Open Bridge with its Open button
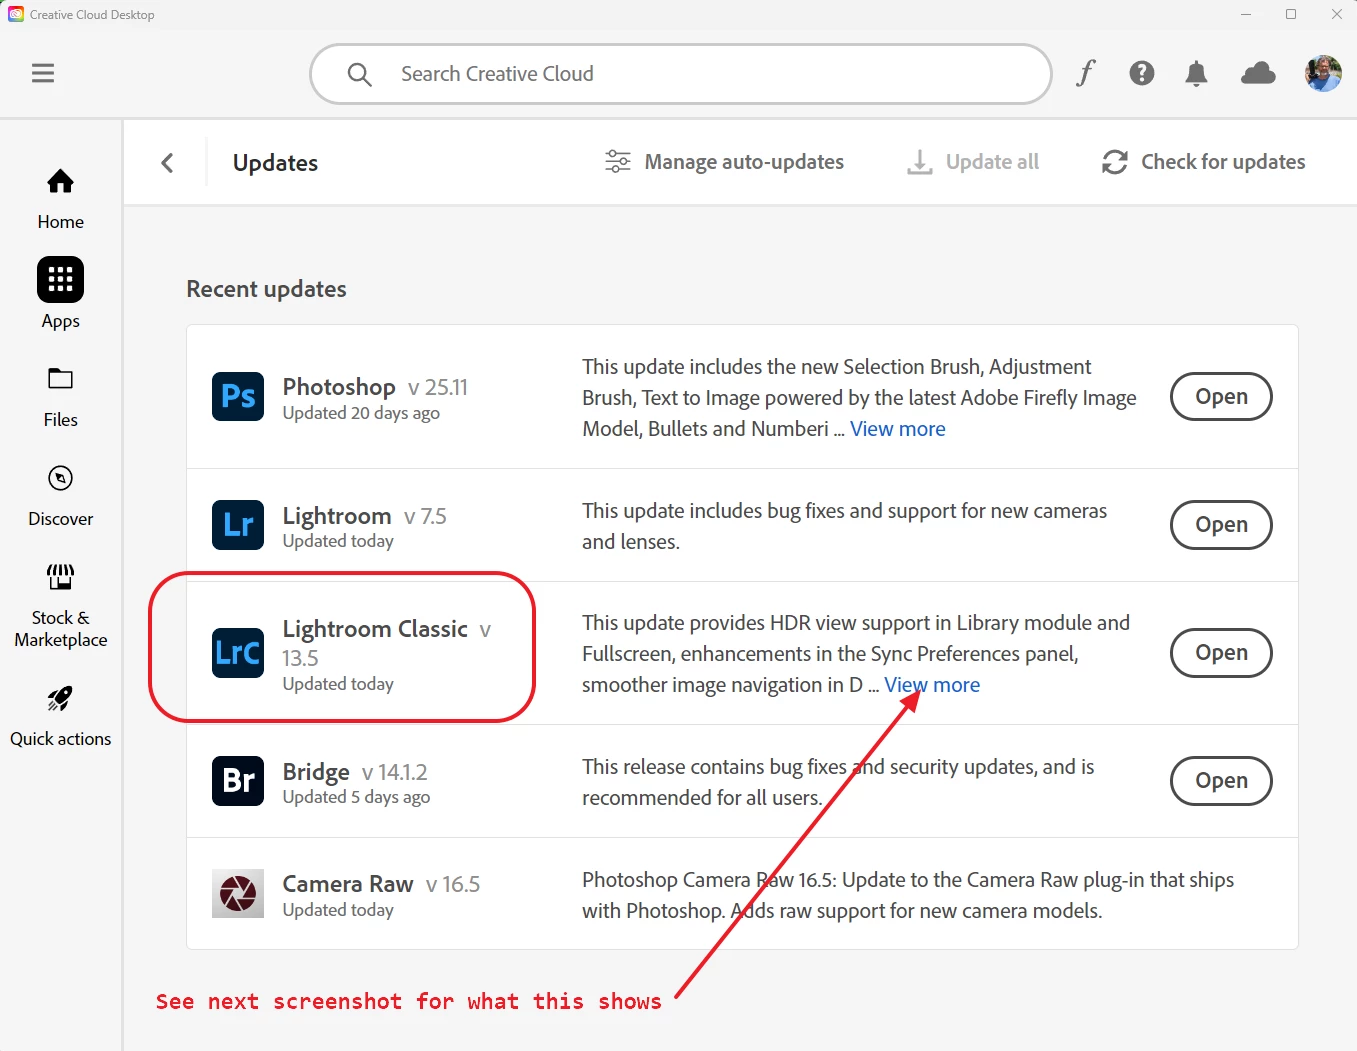Viewport: 1357px width, 1051px height. tap(1221, 781)
